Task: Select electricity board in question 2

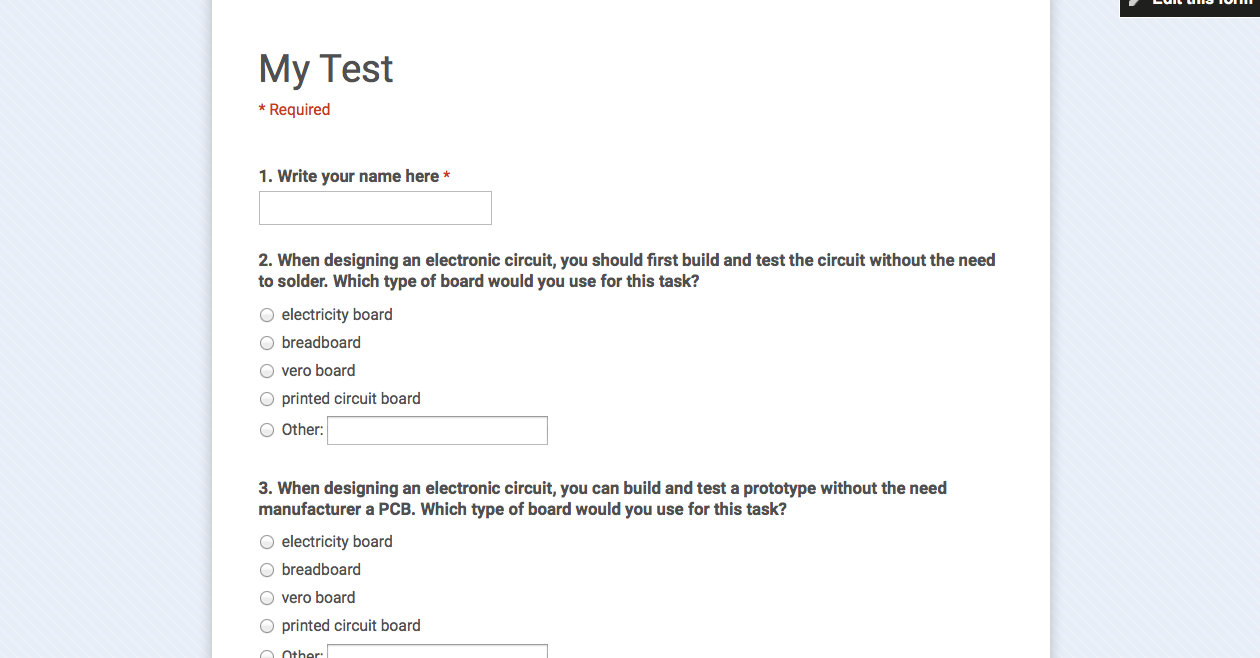Action: click(x=267, y=315)
